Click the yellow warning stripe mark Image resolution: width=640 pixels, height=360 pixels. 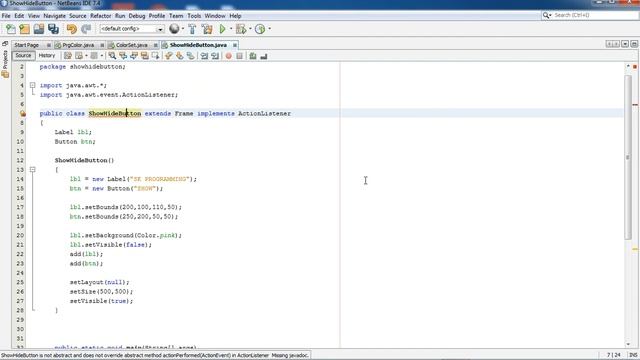[x=635, y=249]
